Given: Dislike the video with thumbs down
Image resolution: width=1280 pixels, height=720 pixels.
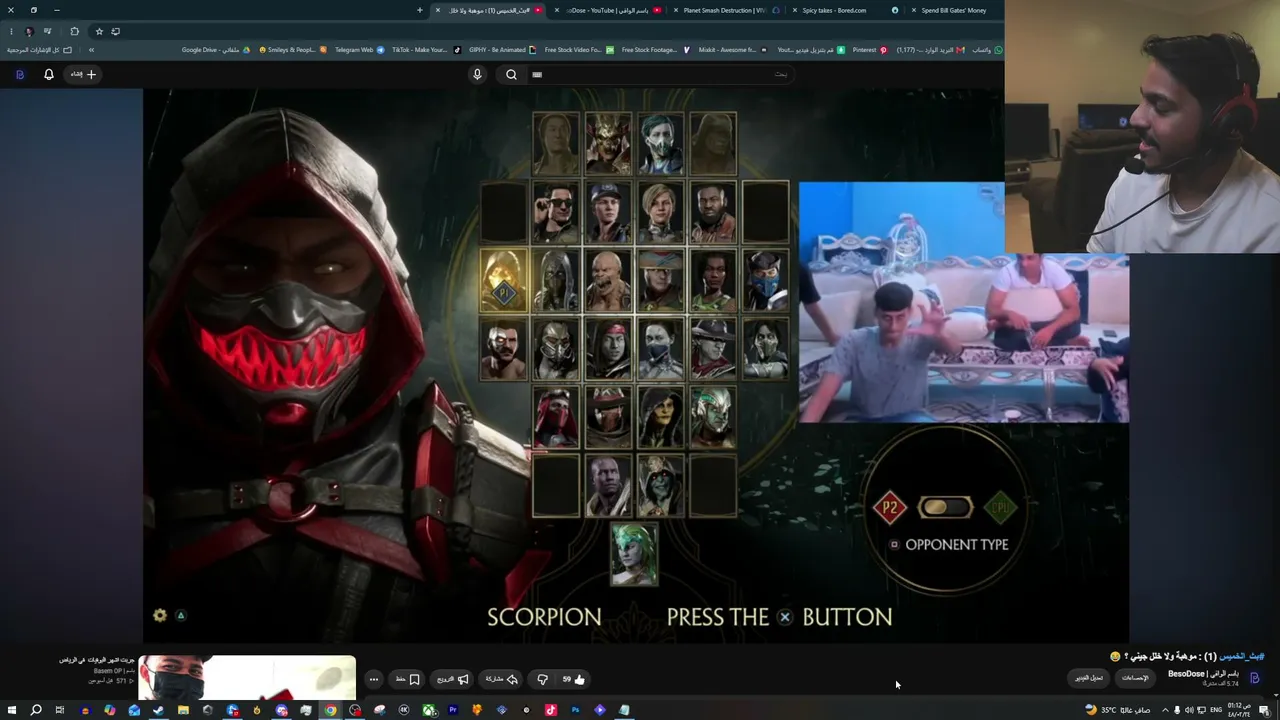Looking at the screenshot, I should point(542,679).
